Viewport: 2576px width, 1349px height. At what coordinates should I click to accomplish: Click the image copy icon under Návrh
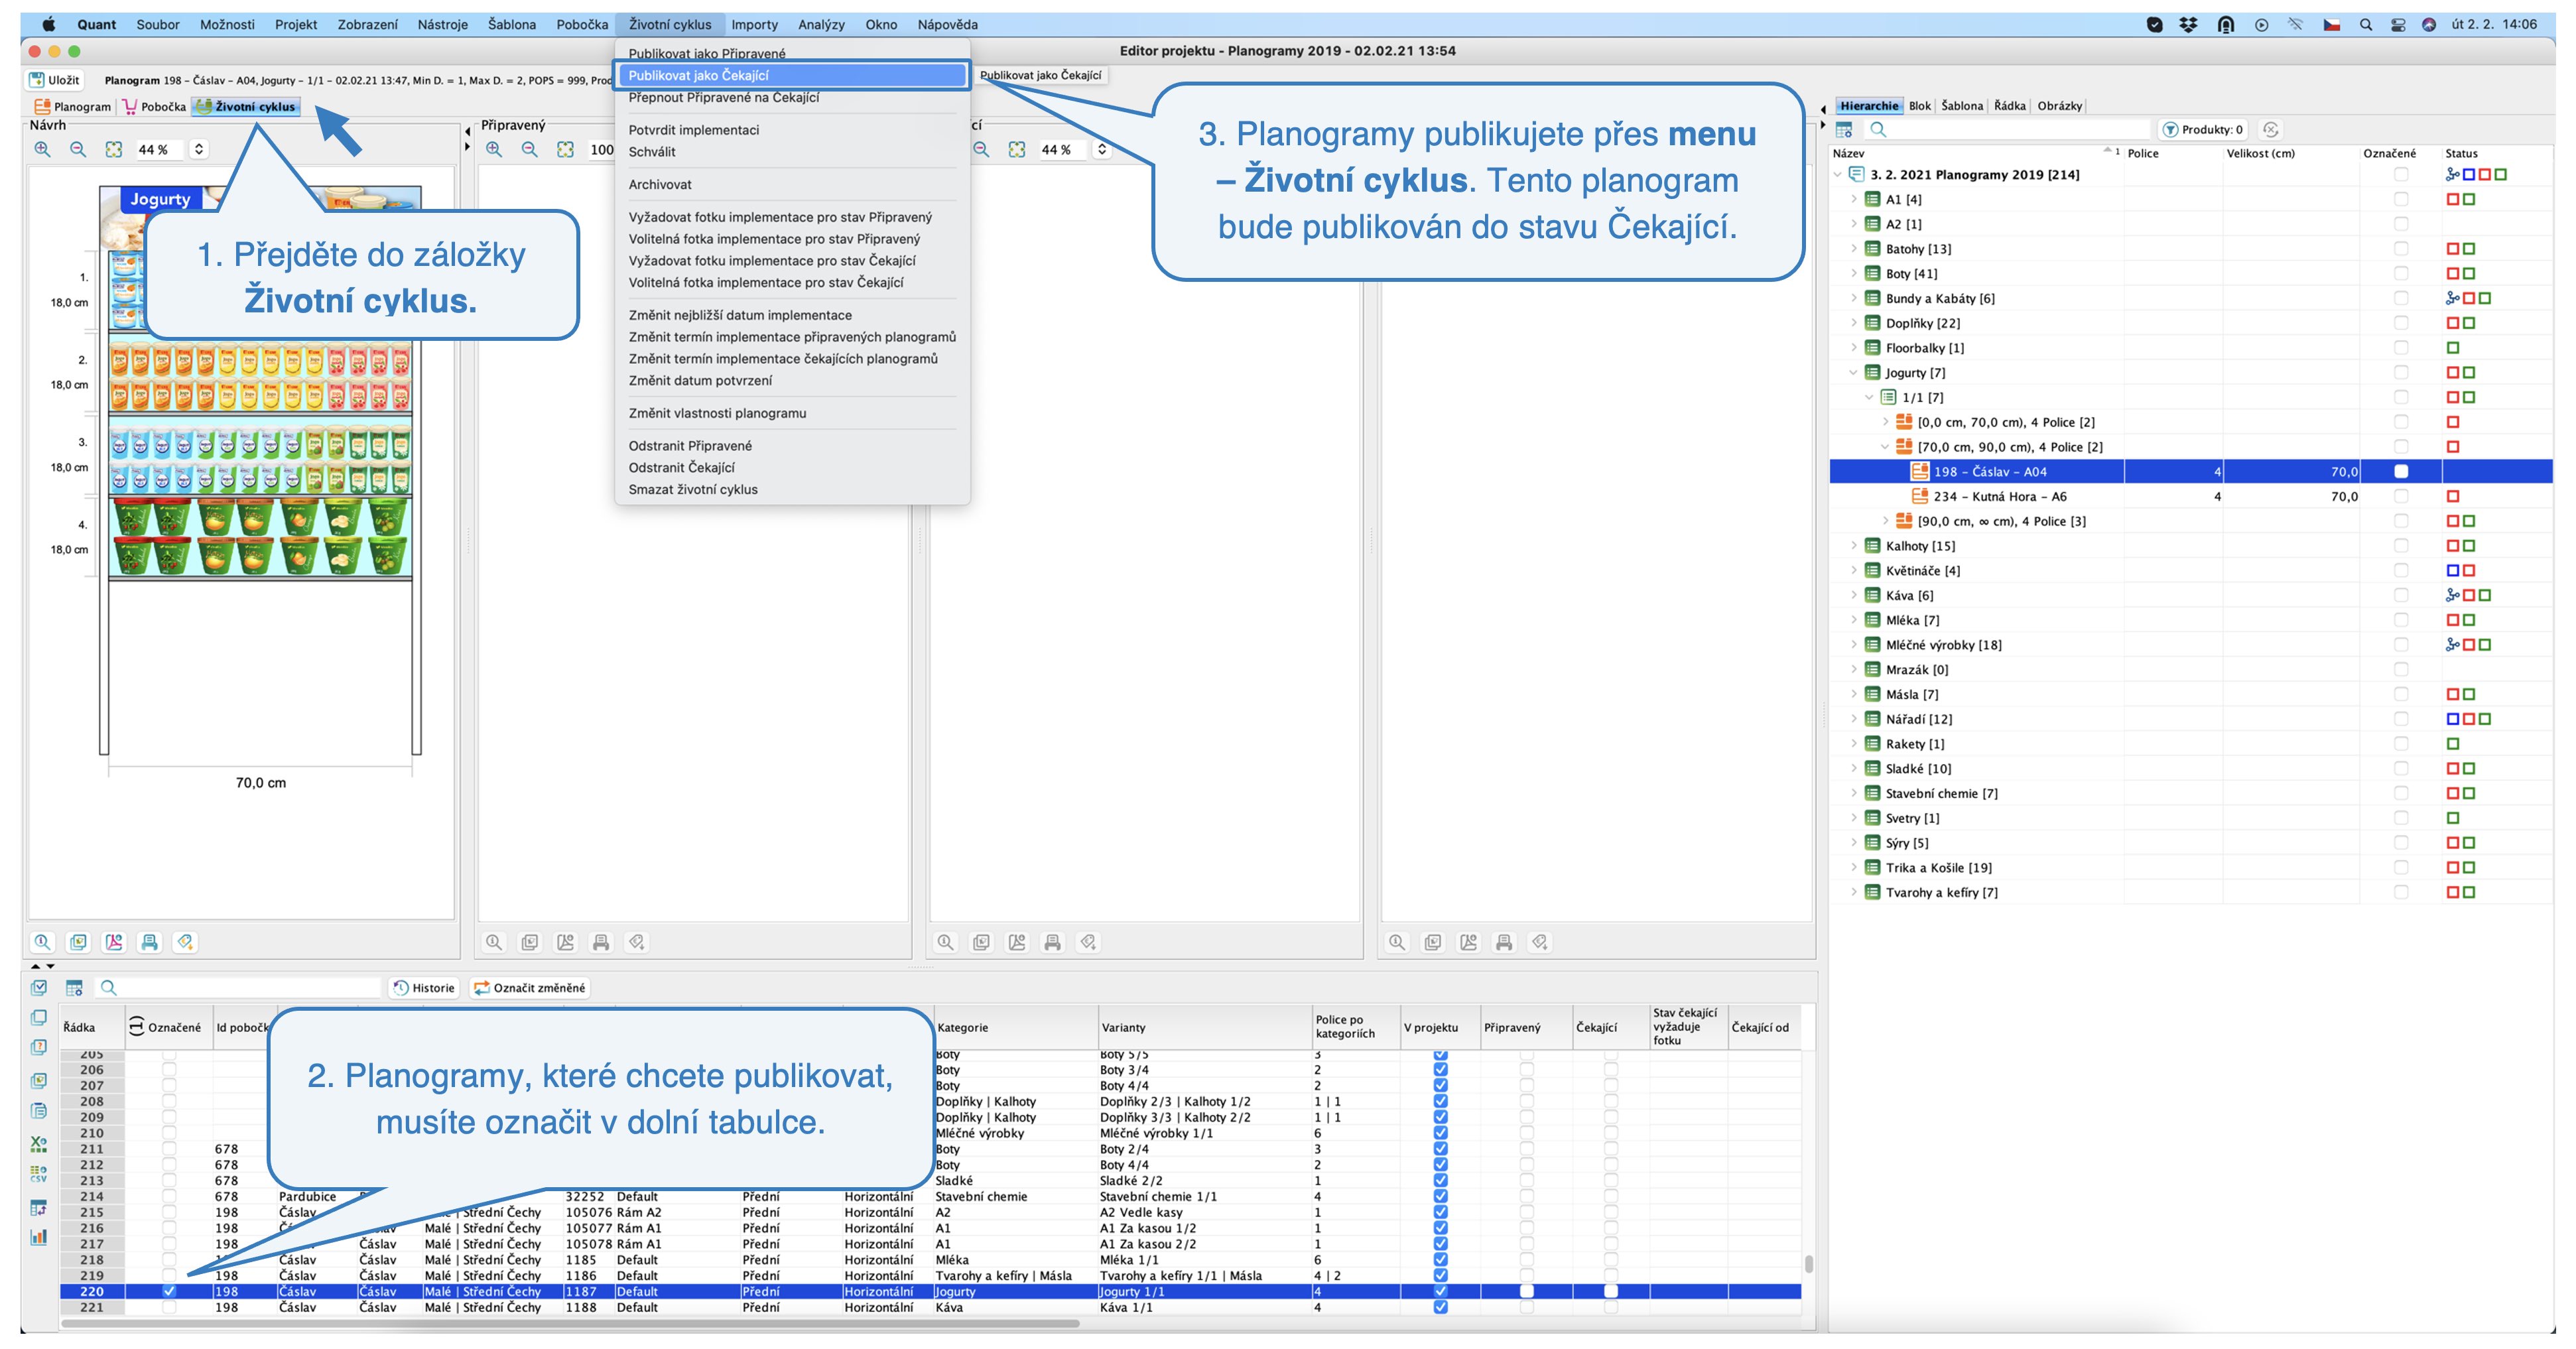(78, 942)
